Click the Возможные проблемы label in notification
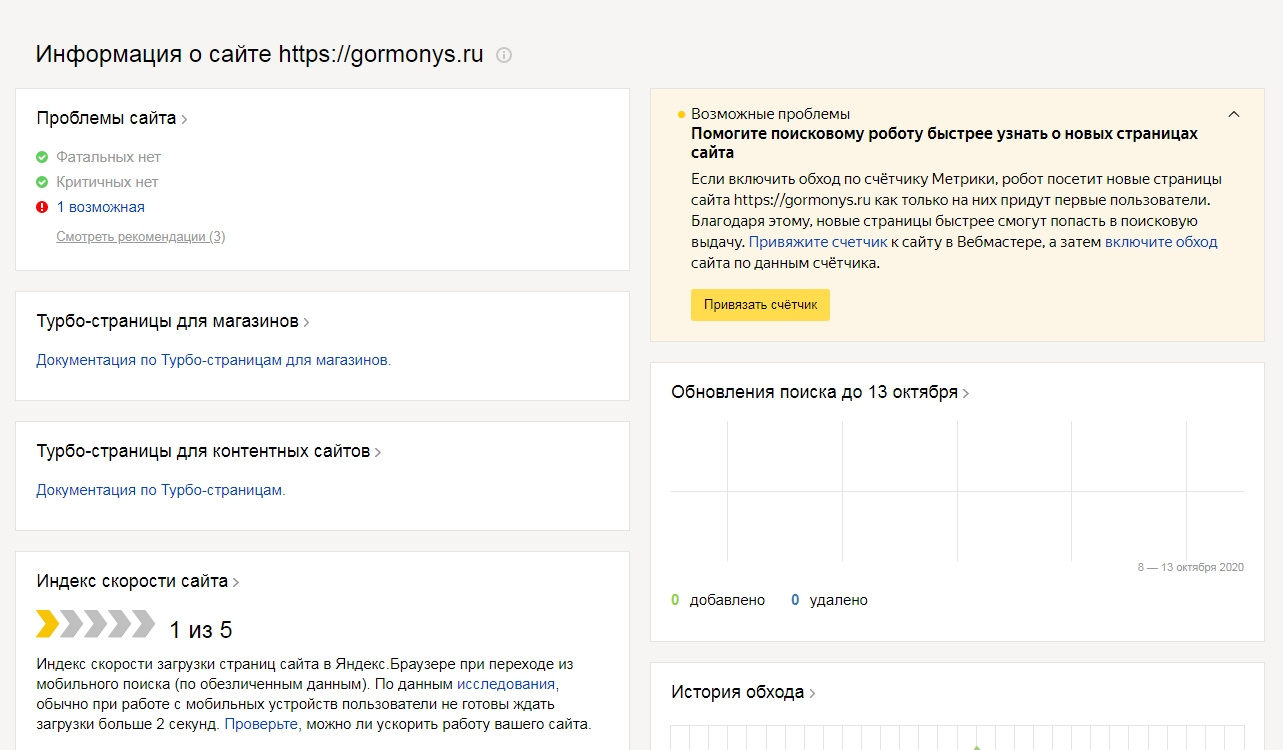This screenshot has width=1283, height=750. point(771,114)
